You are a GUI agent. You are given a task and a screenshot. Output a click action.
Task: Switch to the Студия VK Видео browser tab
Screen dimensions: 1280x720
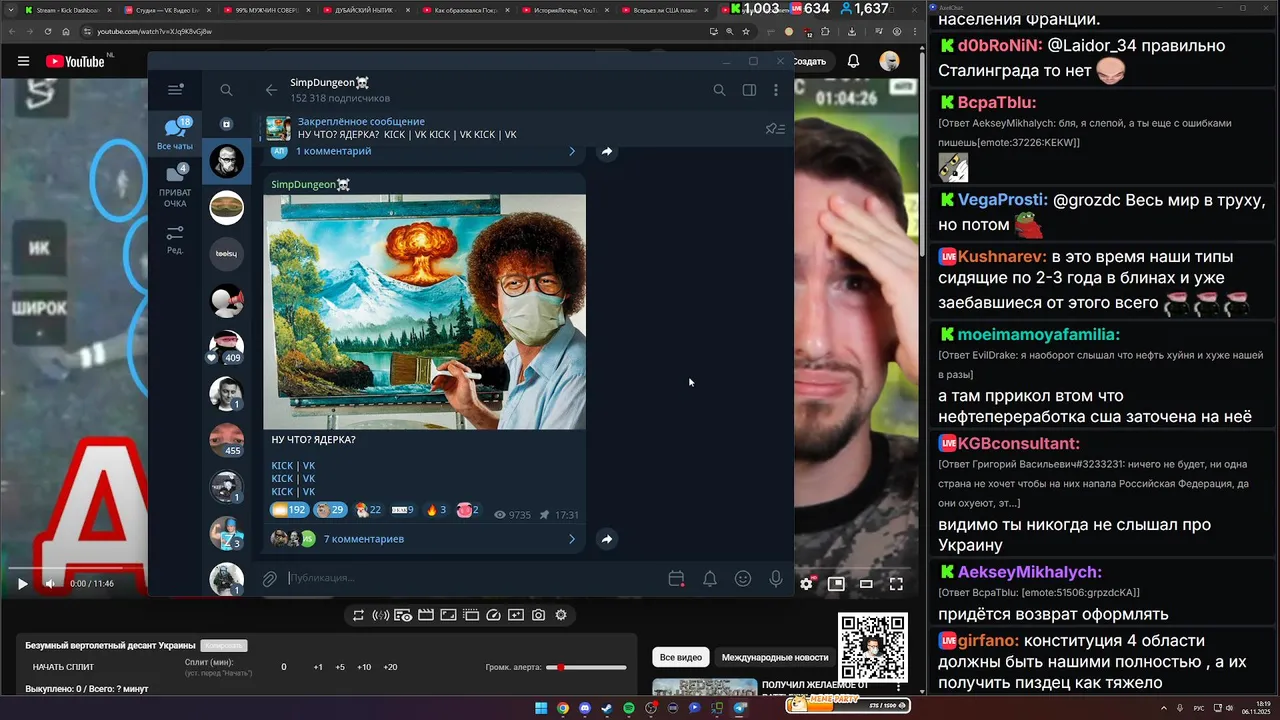point(165,10)
